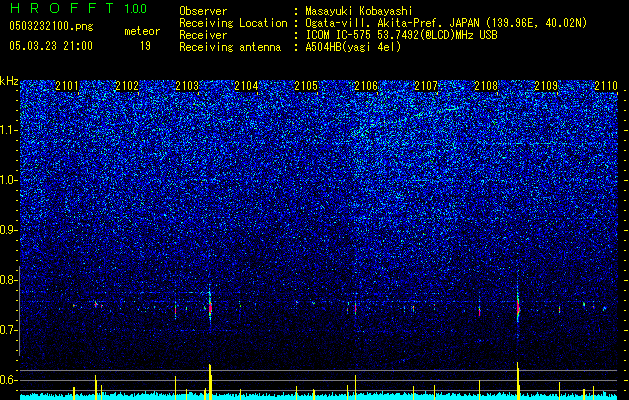Click the 2104 time marker
Screen dimensions: 629x400
point(246,86)
